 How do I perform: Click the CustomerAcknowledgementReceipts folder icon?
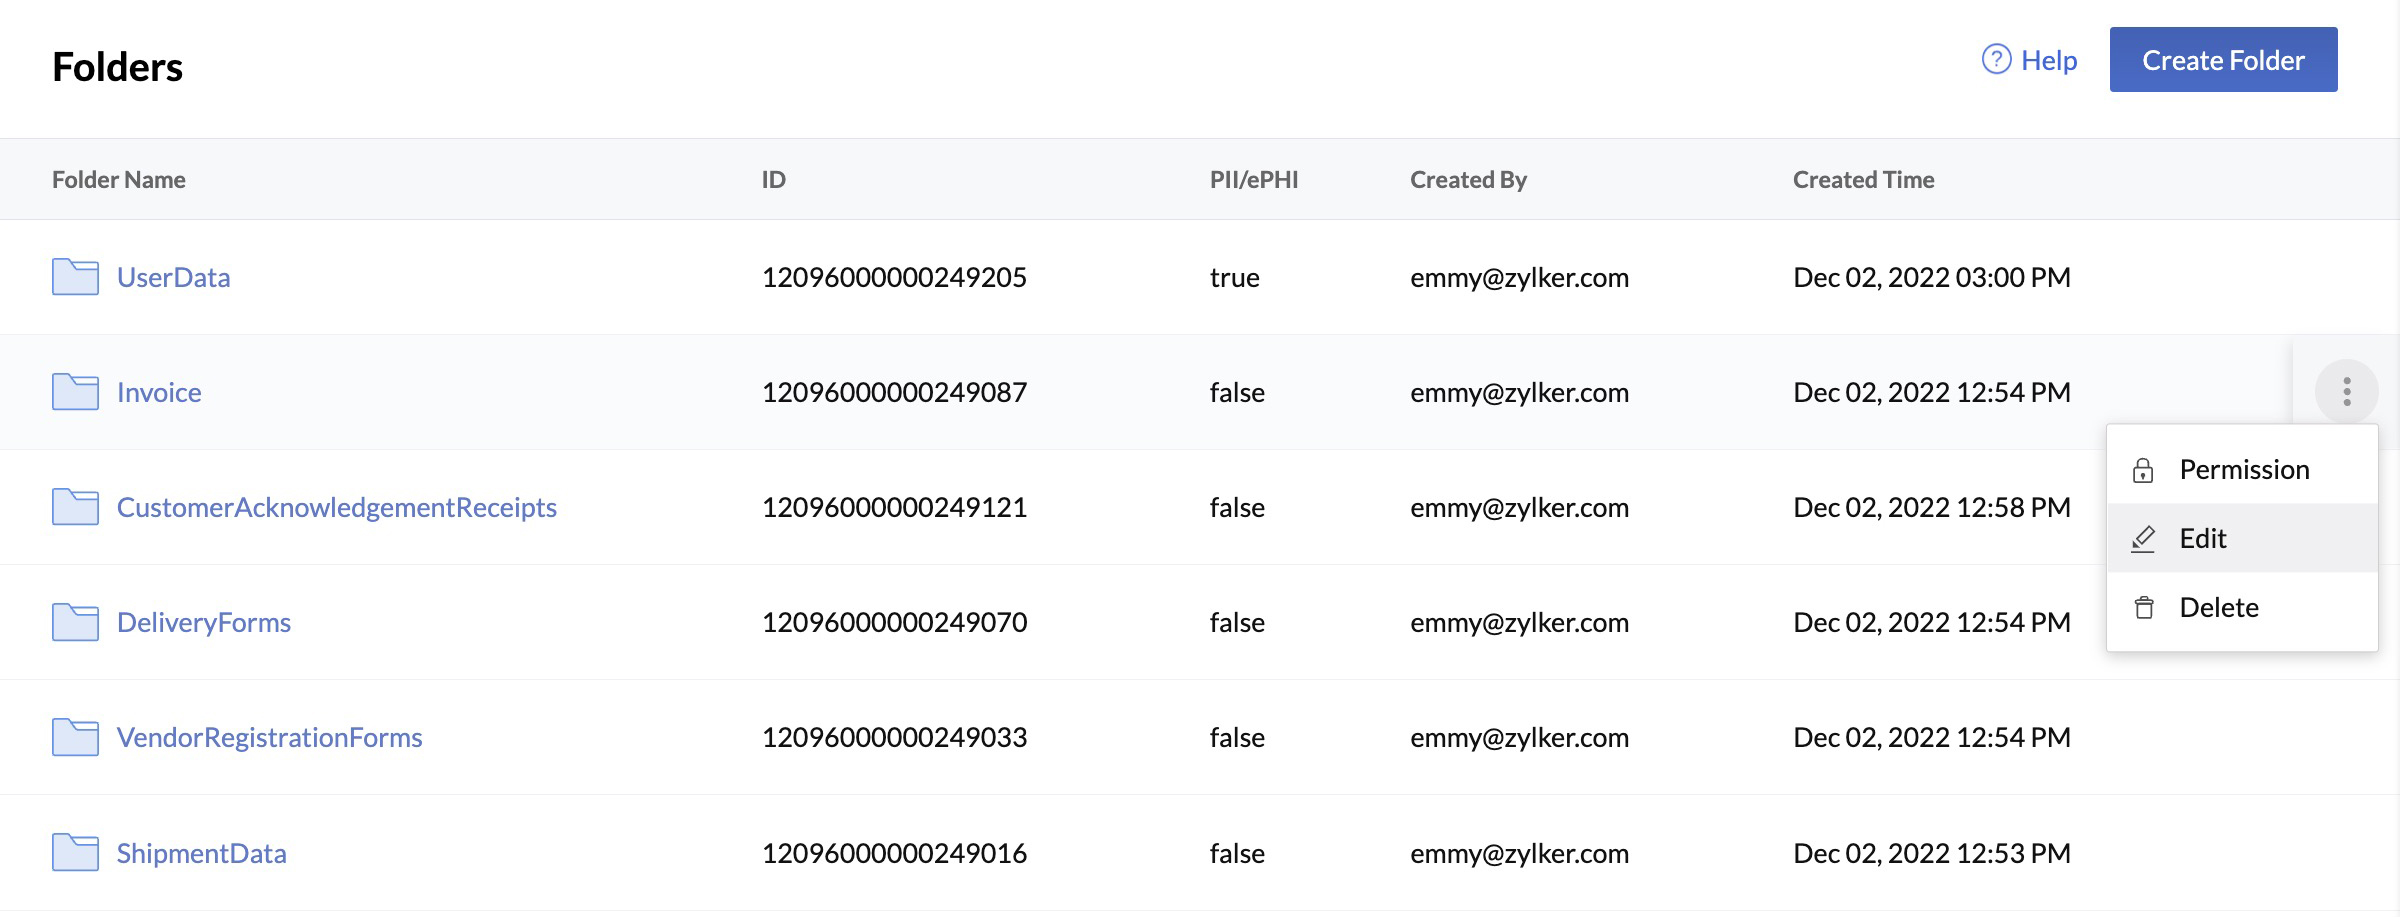[74, 507]
